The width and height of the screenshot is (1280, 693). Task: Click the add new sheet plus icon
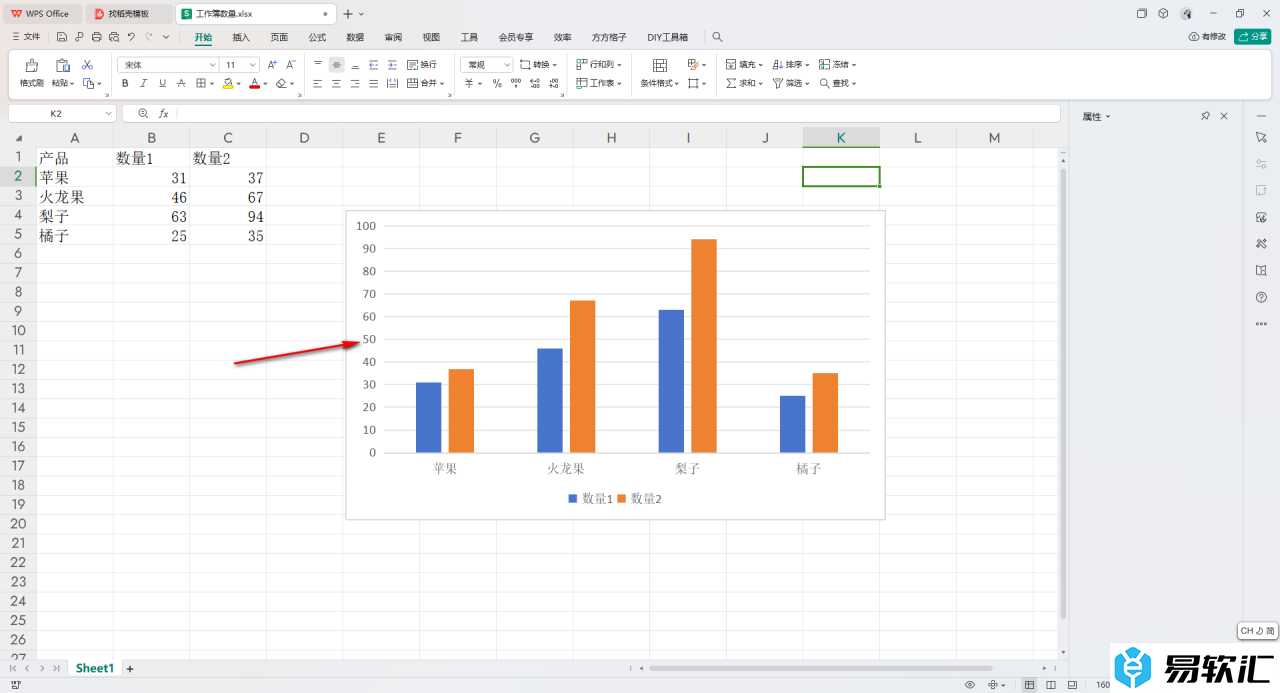pos(130,668)
